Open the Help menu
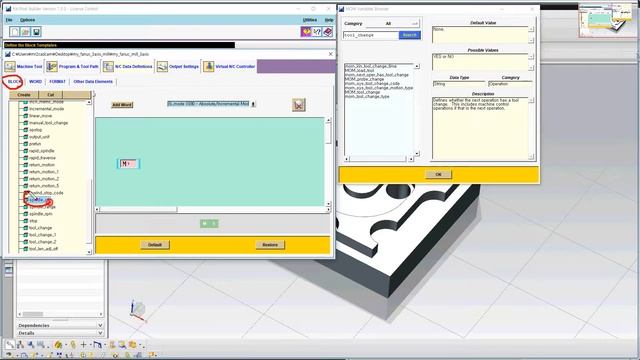The width and height of the screenshot is (640, 360). (329, 20)
